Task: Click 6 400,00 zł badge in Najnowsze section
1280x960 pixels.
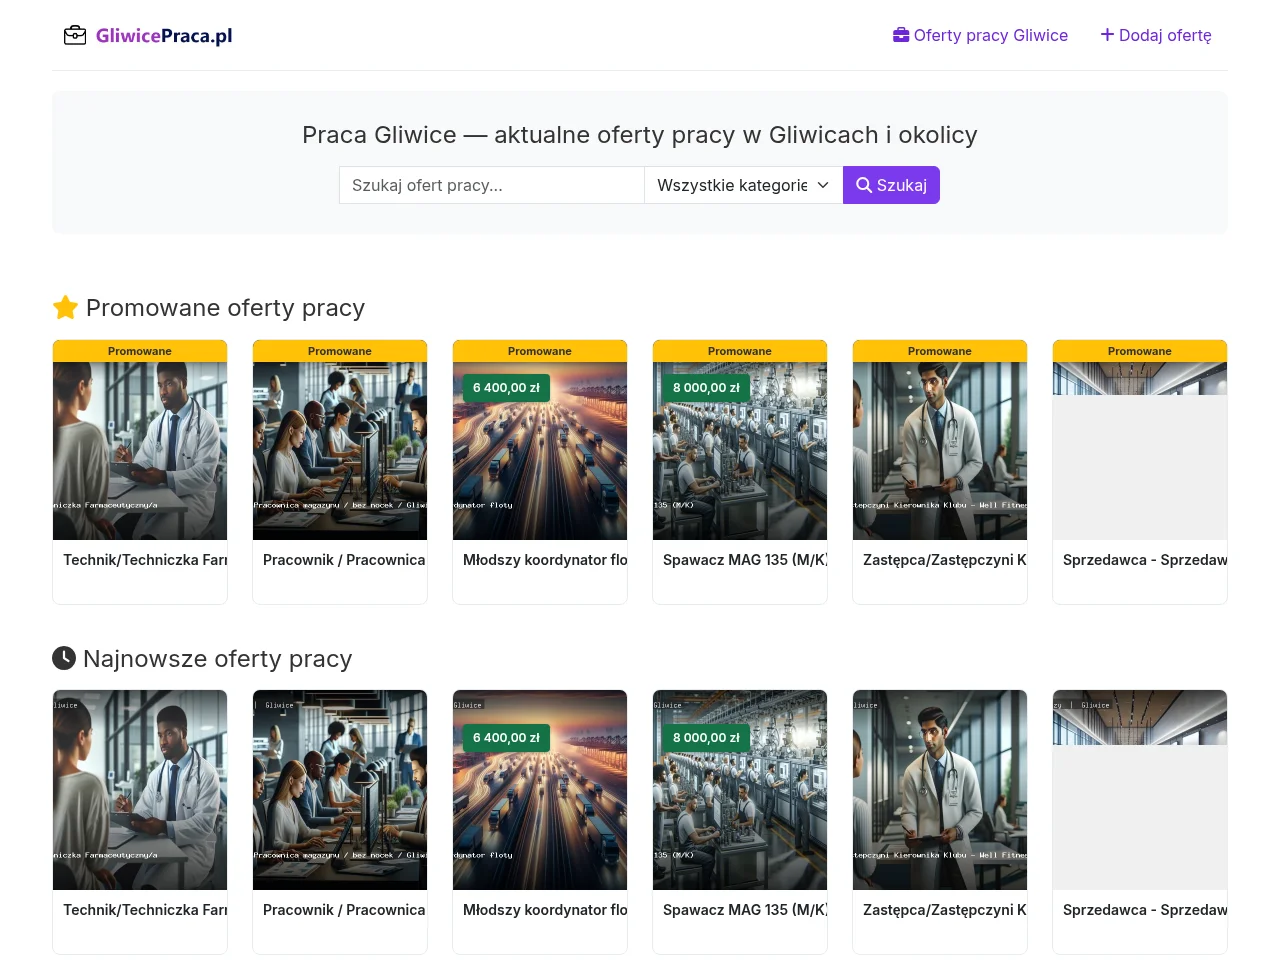Action: click(x=506, y=738)
